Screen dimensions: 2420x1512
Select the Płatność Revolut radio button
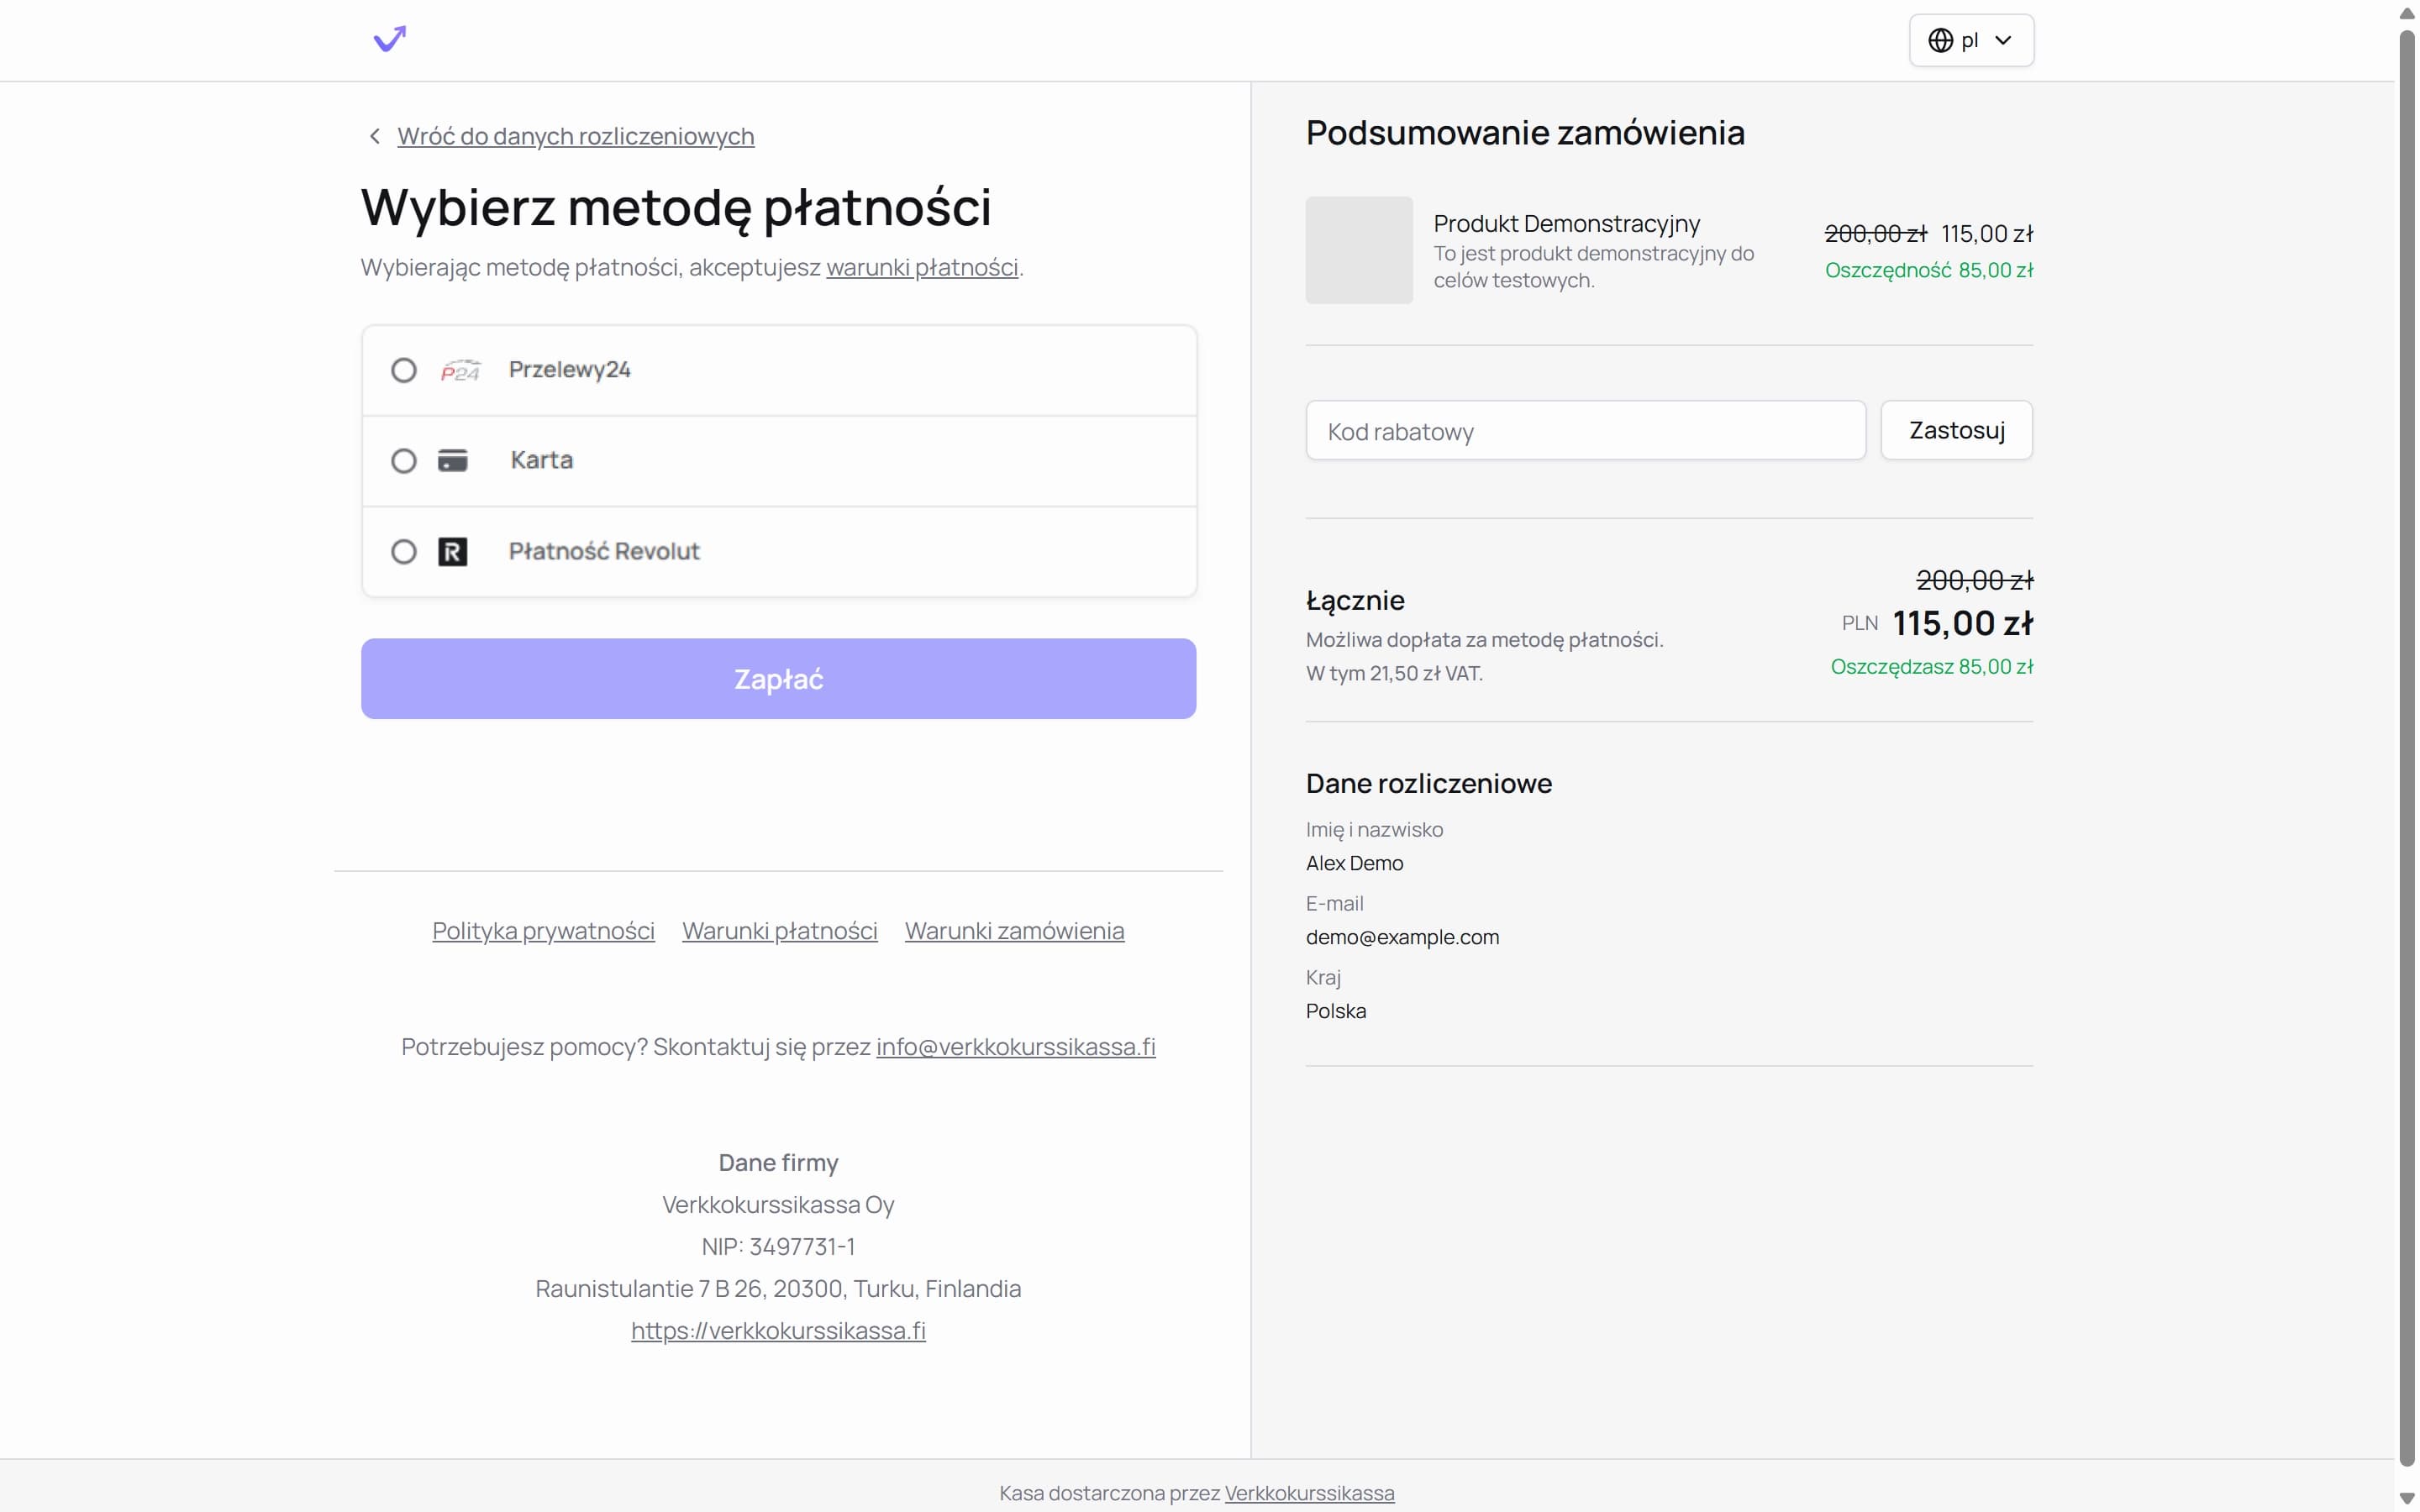[404, 552]
